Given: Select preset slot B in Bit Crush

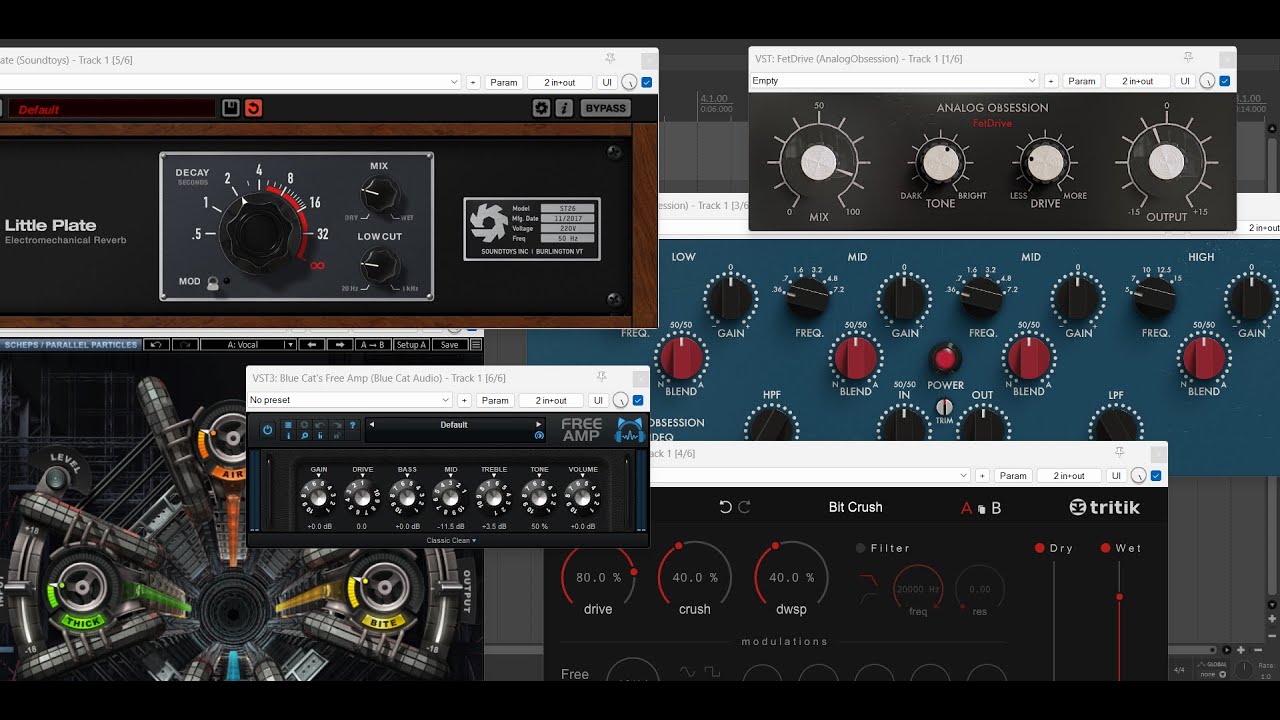Looking at the screenshot, I should tap(996, 508).
